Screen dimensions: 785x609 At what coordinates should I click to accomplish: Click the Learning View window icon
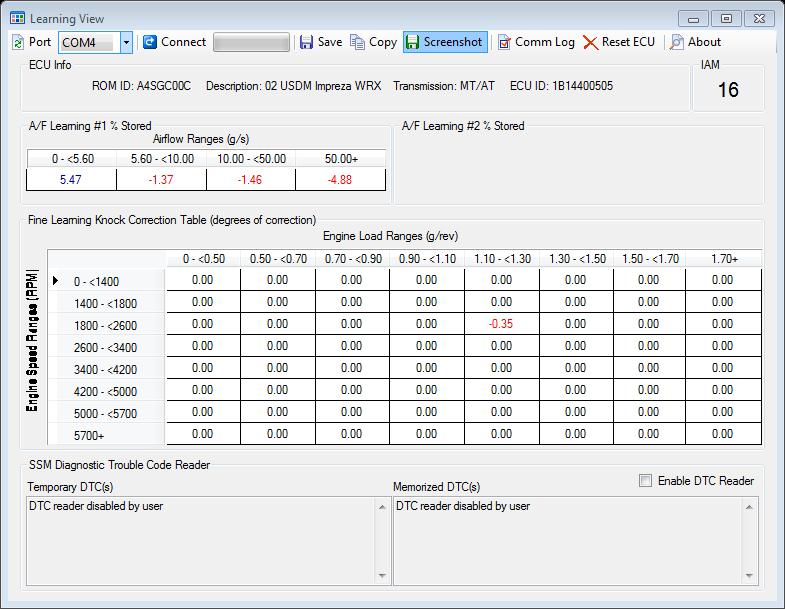[18, 18]
